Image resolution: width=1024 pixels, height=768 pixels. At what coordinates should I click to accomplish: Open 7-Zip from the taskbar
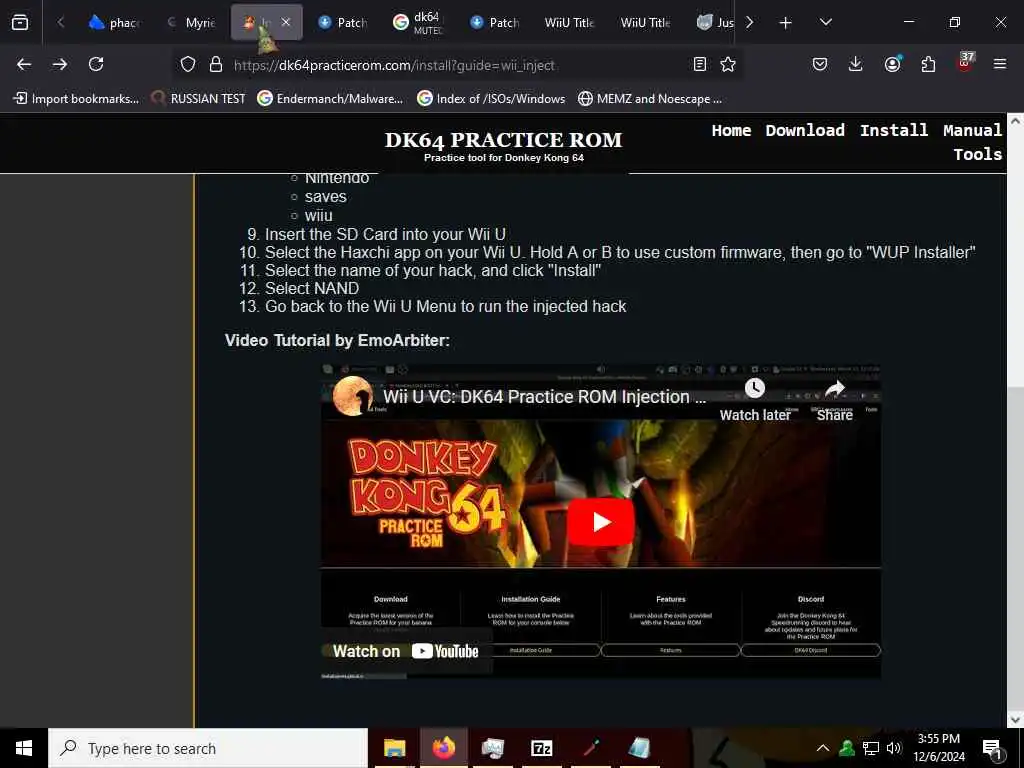click(x=541, y=748)
